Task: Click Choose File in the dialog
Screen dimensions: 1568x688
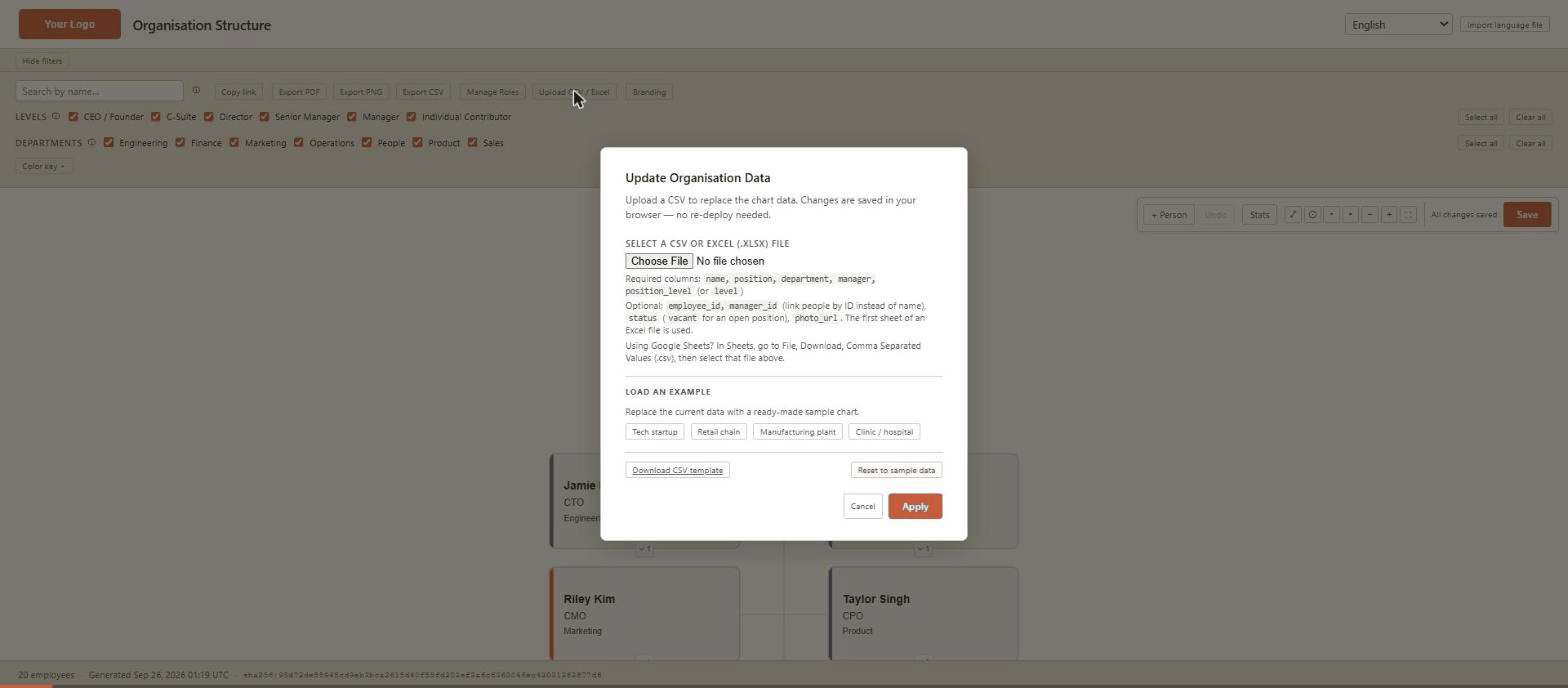Action: [x=658, y=261]
